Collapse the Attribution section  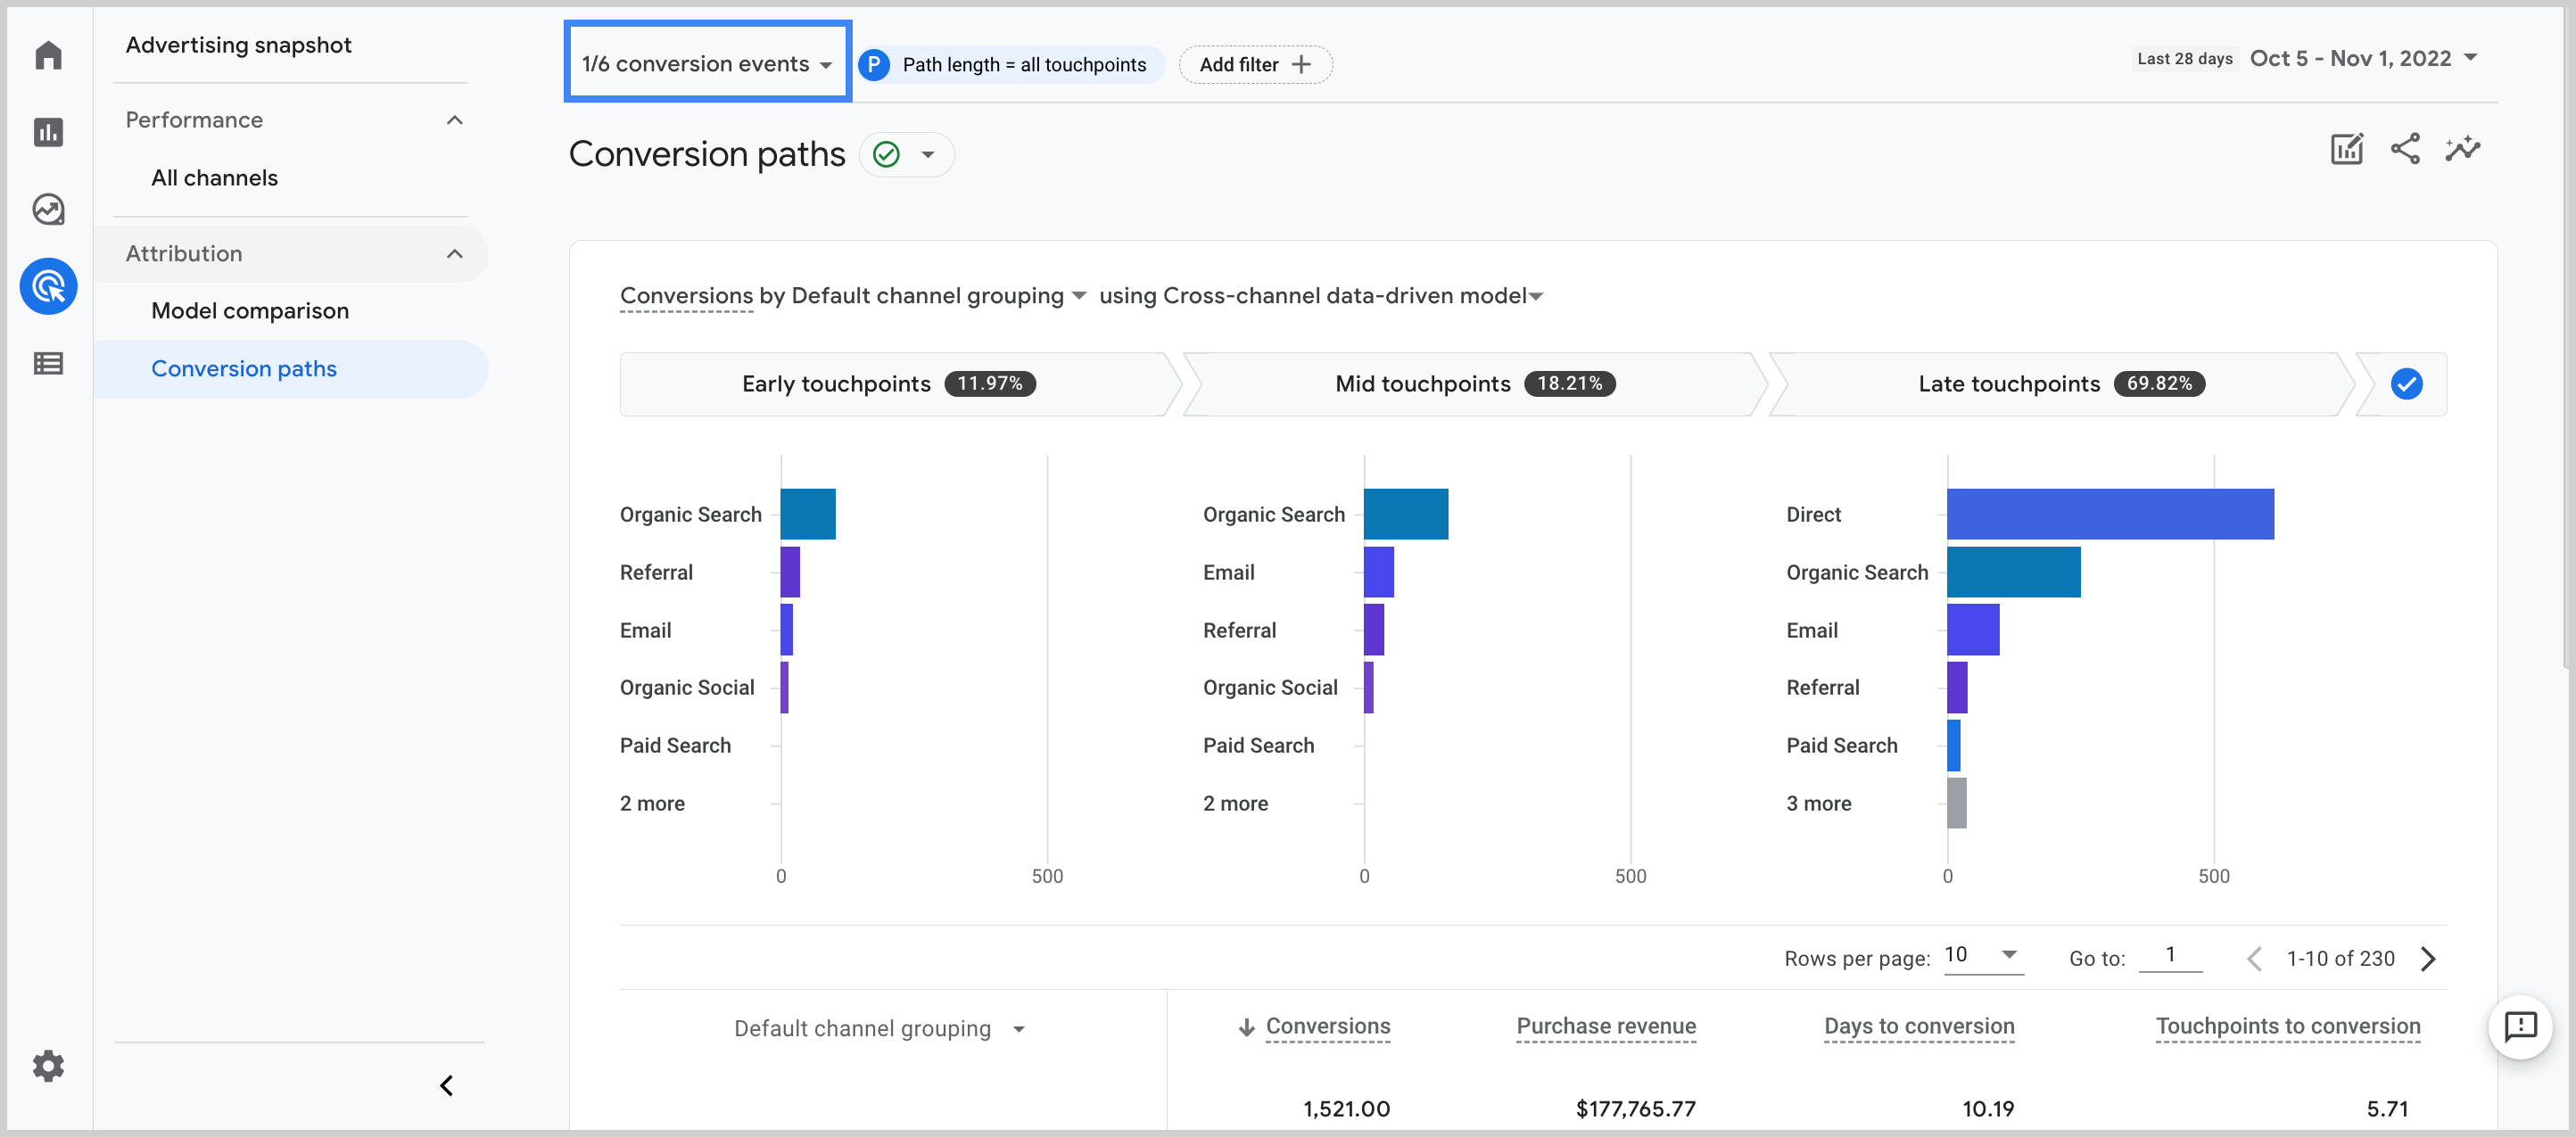(455, 254)
